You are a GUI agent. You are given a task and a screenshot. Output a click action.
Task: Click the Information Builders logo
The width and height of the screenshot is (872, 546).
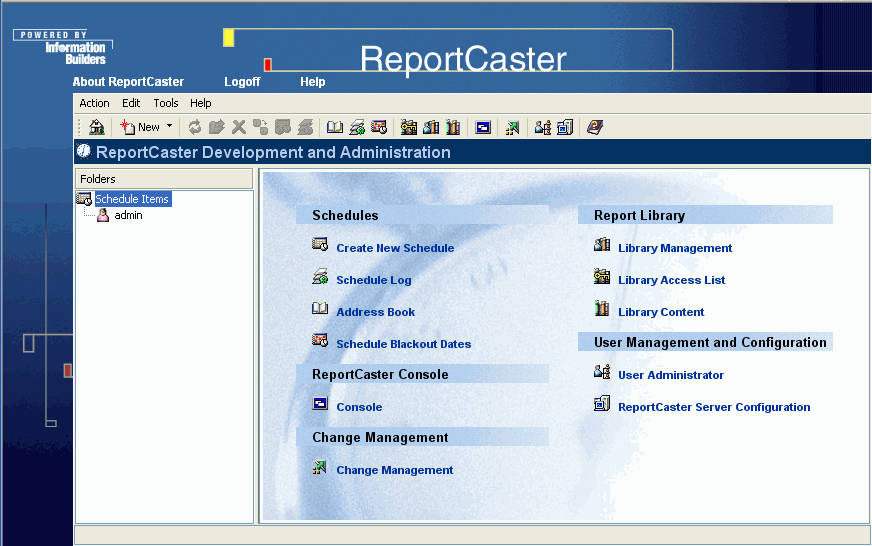point(63,48)
